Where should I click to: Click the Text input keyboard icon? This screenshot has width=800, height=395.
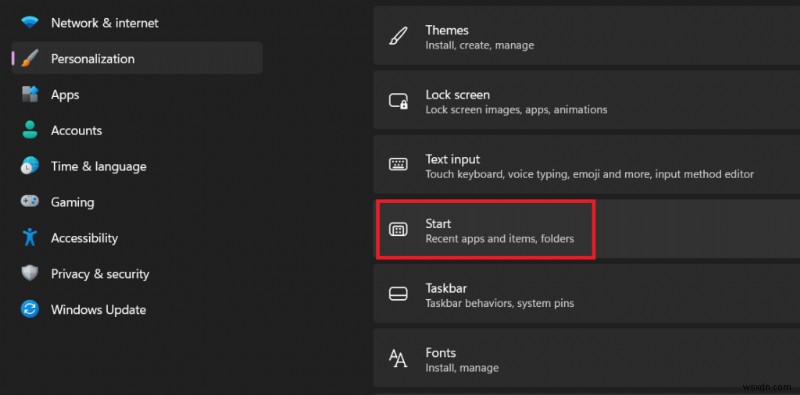[398, 164]
